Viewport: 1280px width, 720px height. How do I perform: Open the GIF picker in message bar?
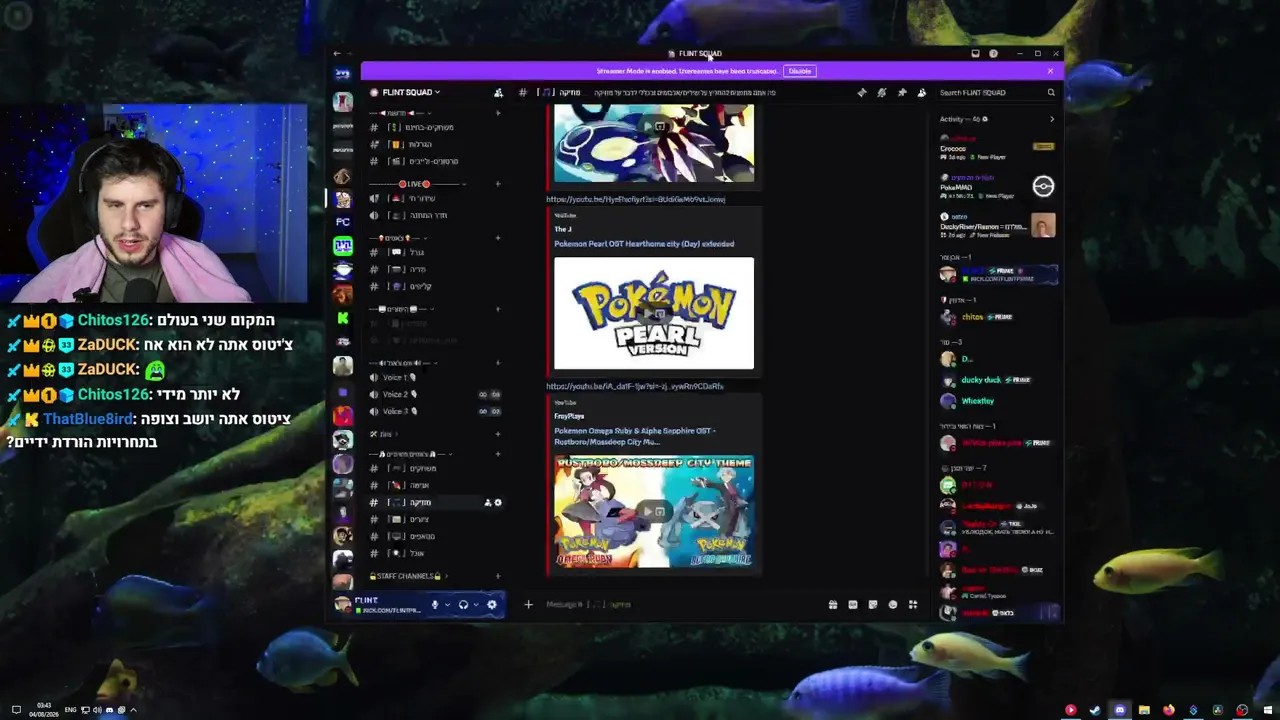pos(853,605)
